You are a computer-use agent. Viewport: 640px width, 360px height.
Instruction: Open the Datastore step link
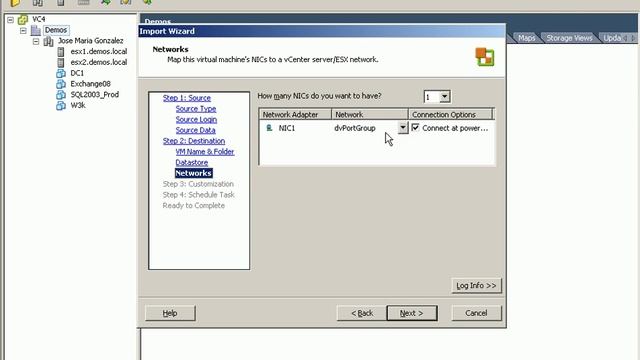[192, 162]
